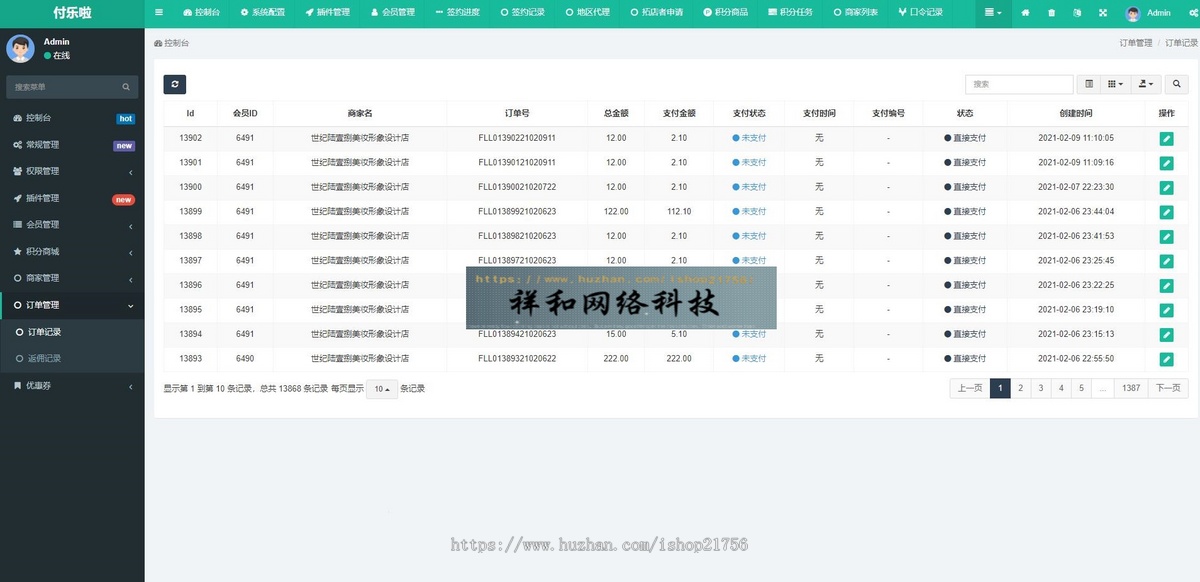Click 订单管理 breadcrumb link

(x=1135, y=44)
